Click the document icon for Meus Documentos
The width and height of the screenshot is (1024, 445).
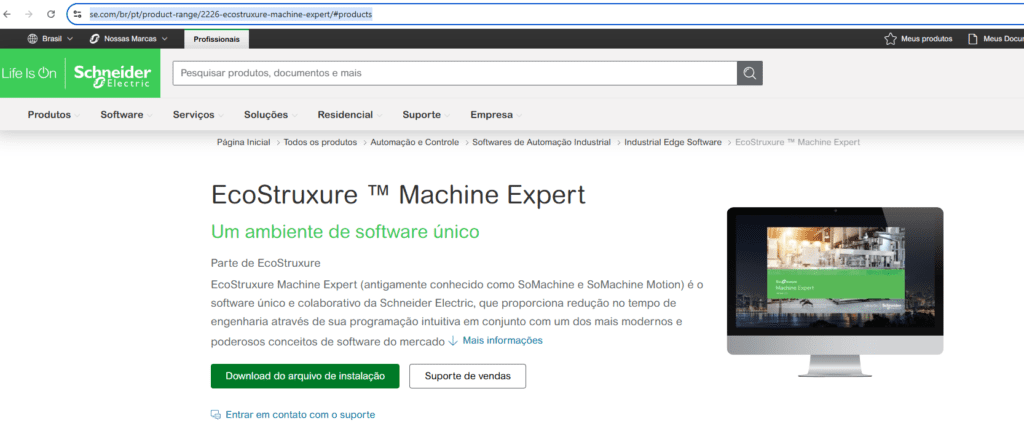click(x=973, y=39)
